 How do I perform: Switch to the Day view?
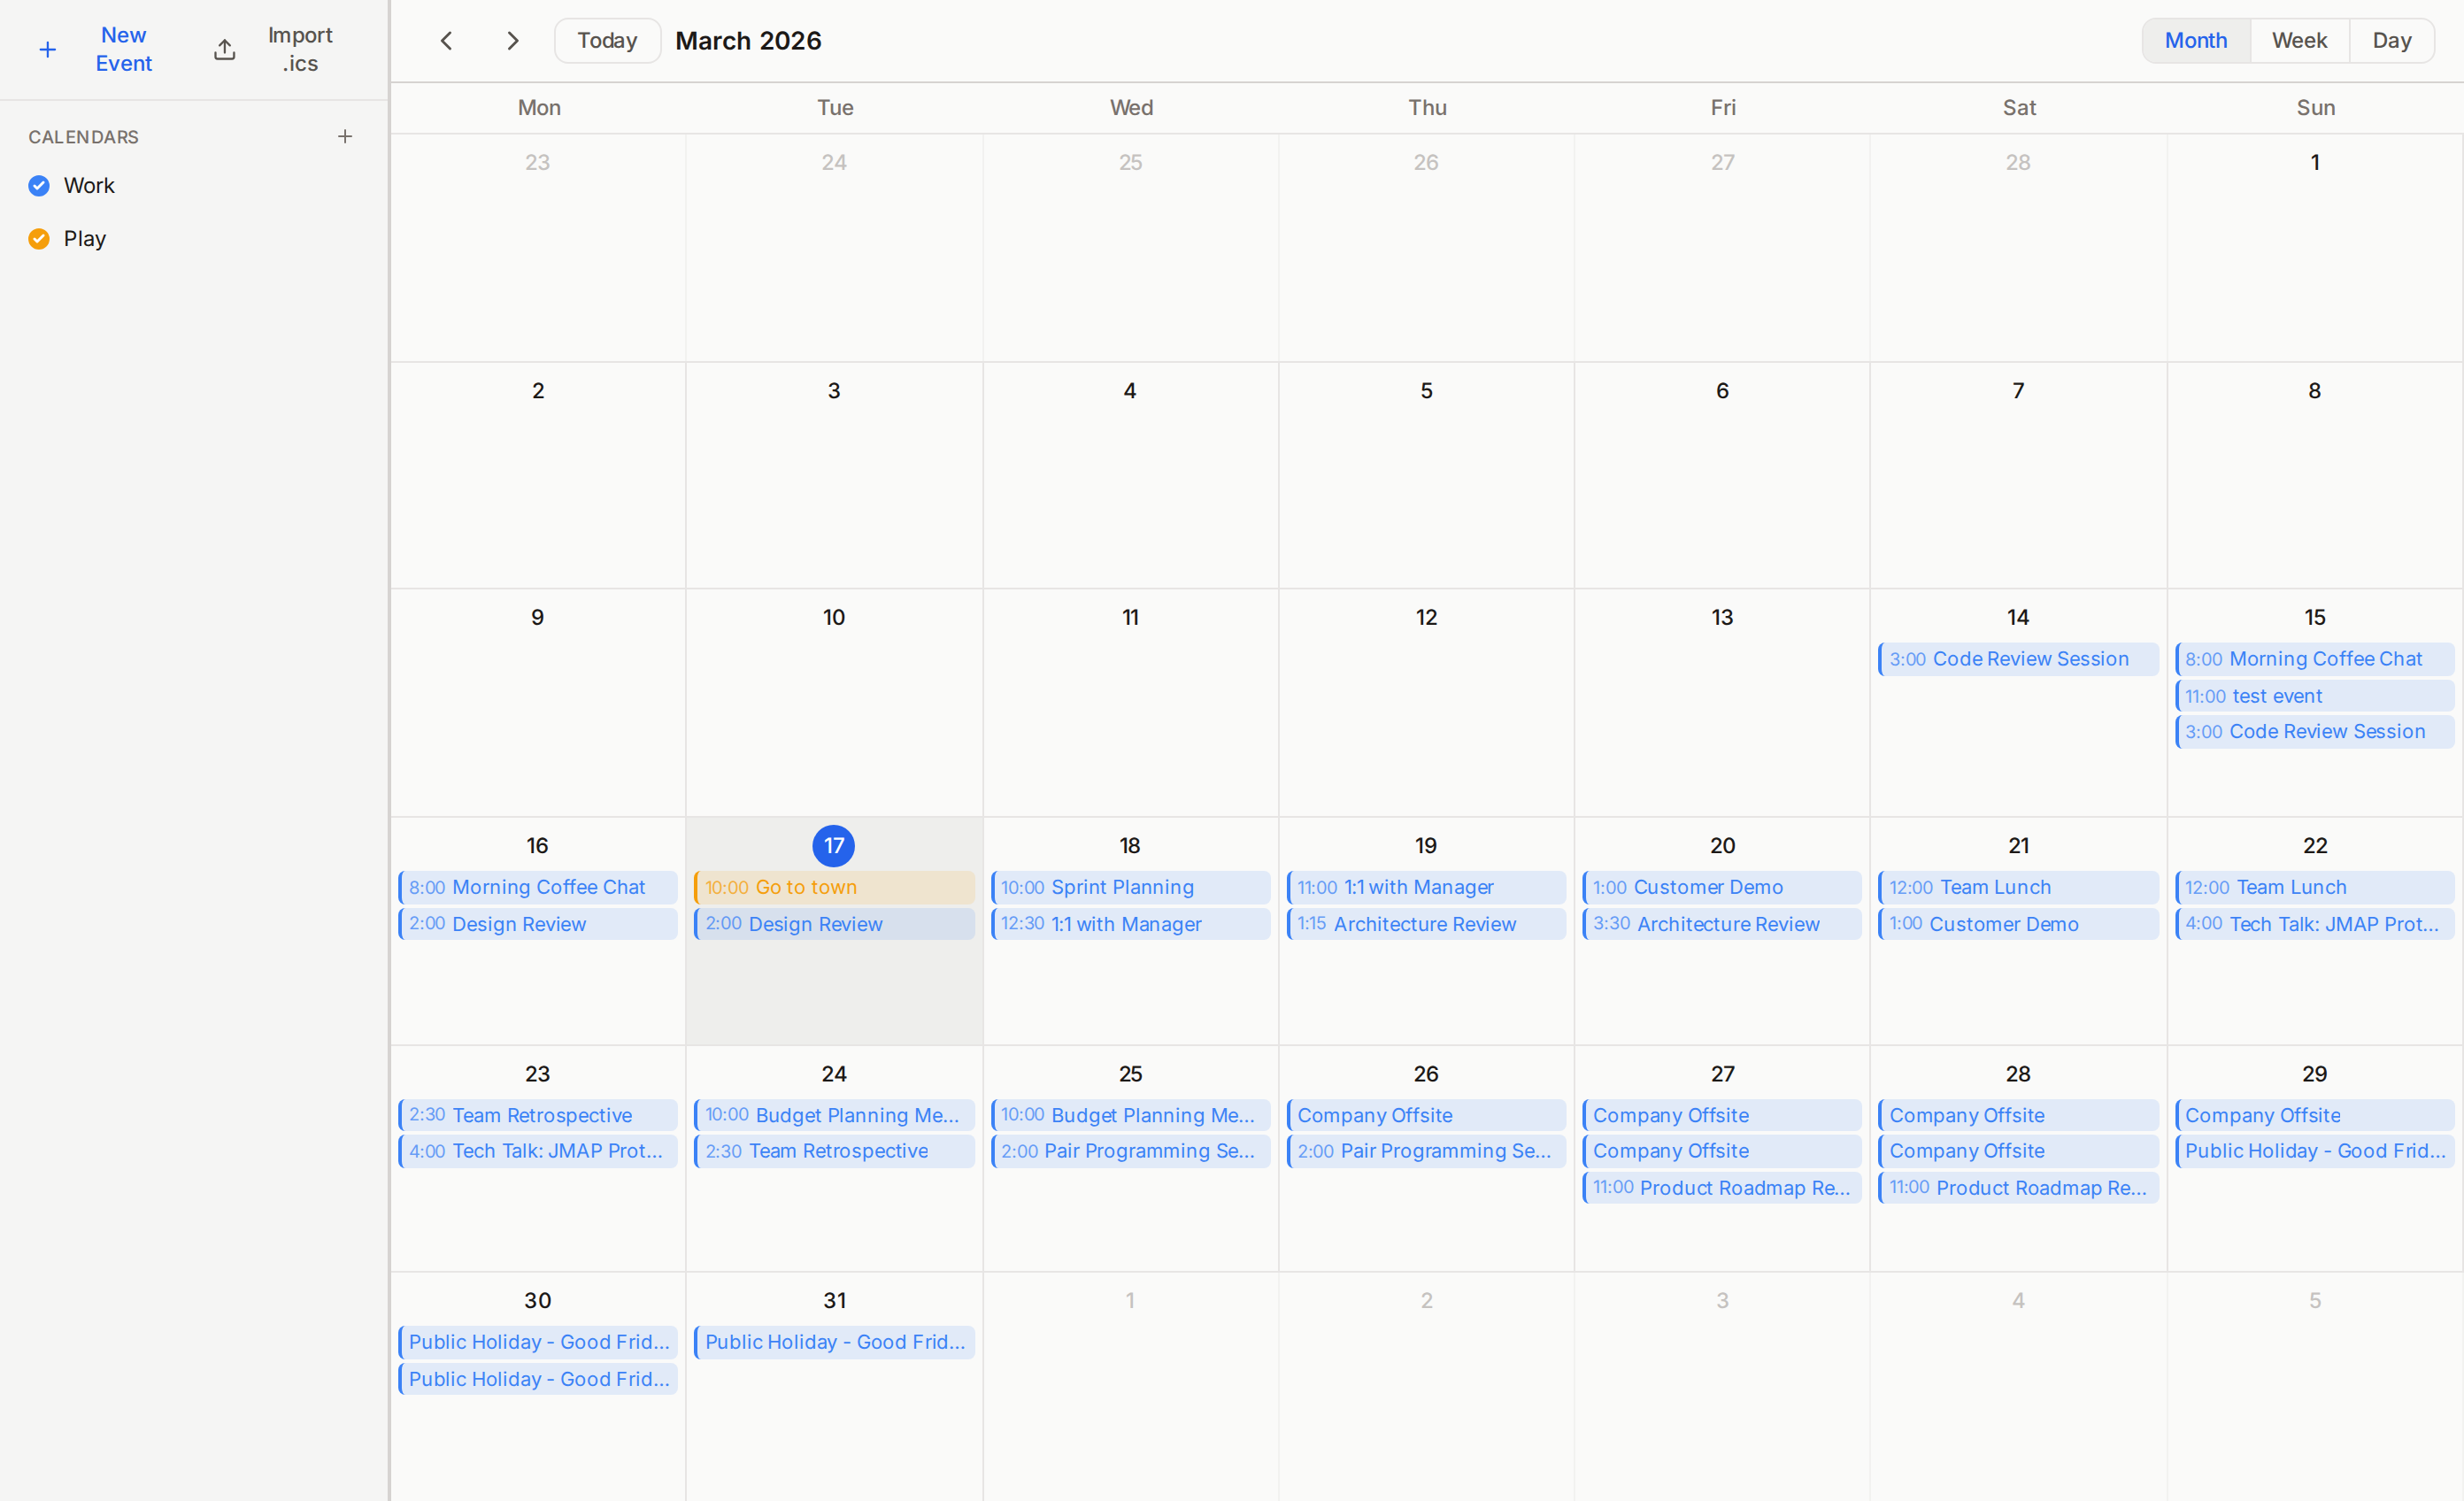point(2392,40)
